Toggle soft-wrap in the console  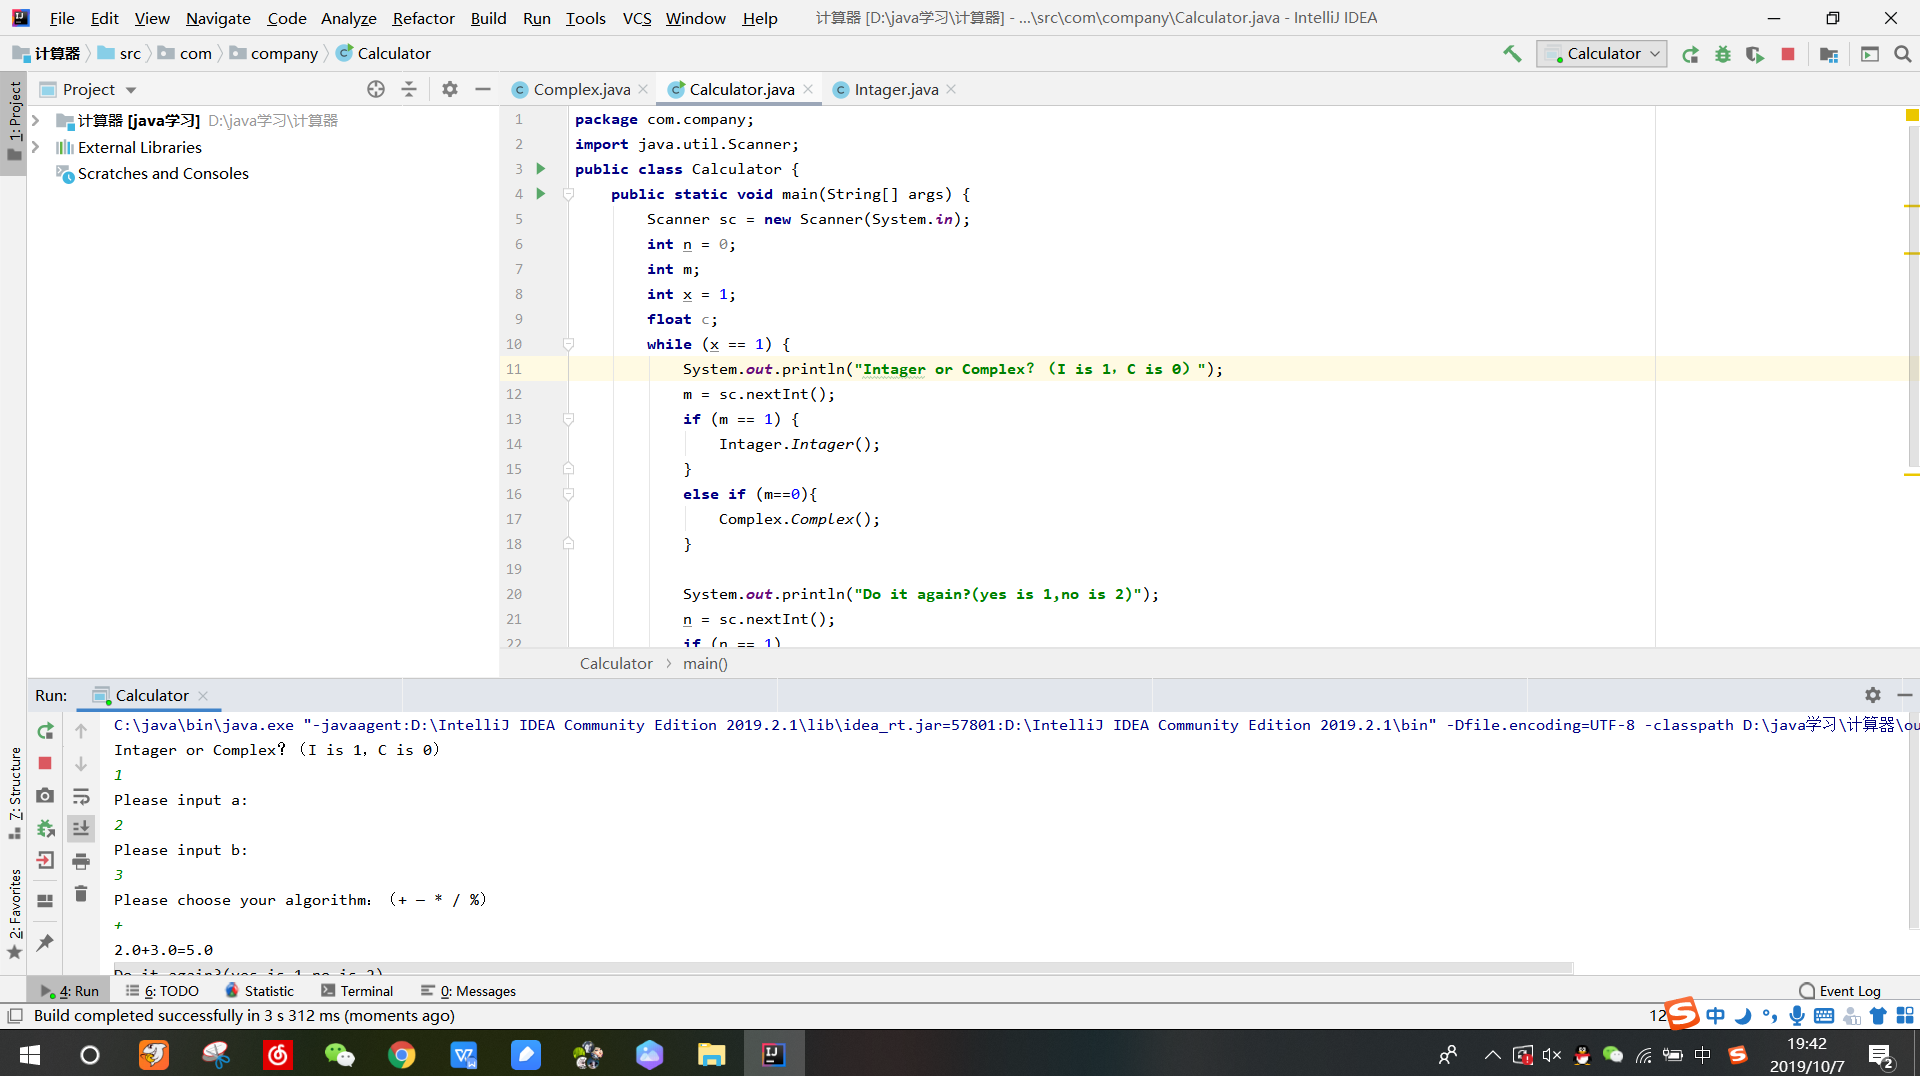81,796
